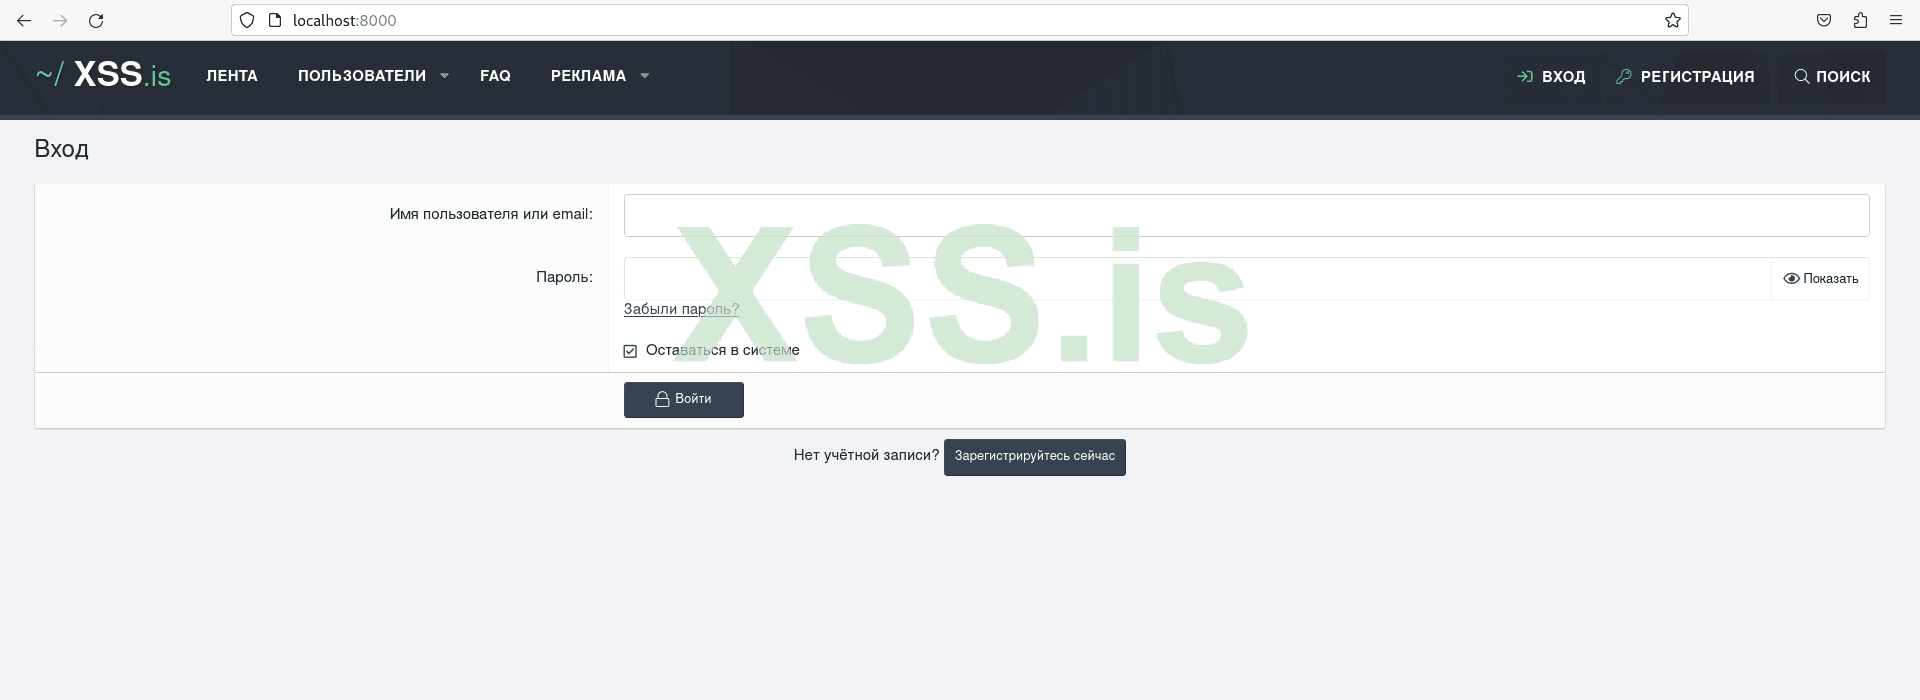Open the shield tracking protection icon

(x=247, y=20)
